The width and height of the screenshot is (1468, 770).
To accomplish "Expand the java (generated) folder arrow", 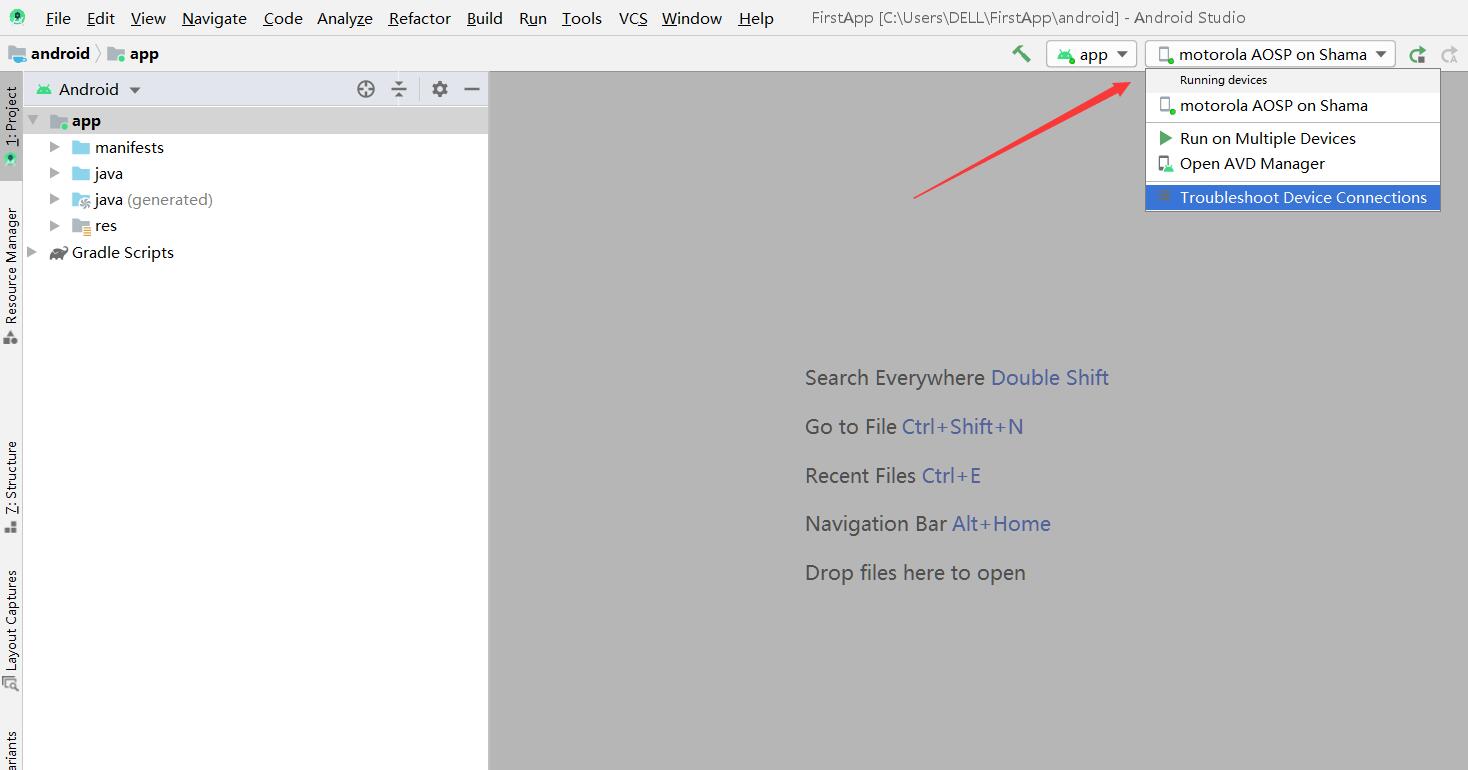I will tap(55, 199).
